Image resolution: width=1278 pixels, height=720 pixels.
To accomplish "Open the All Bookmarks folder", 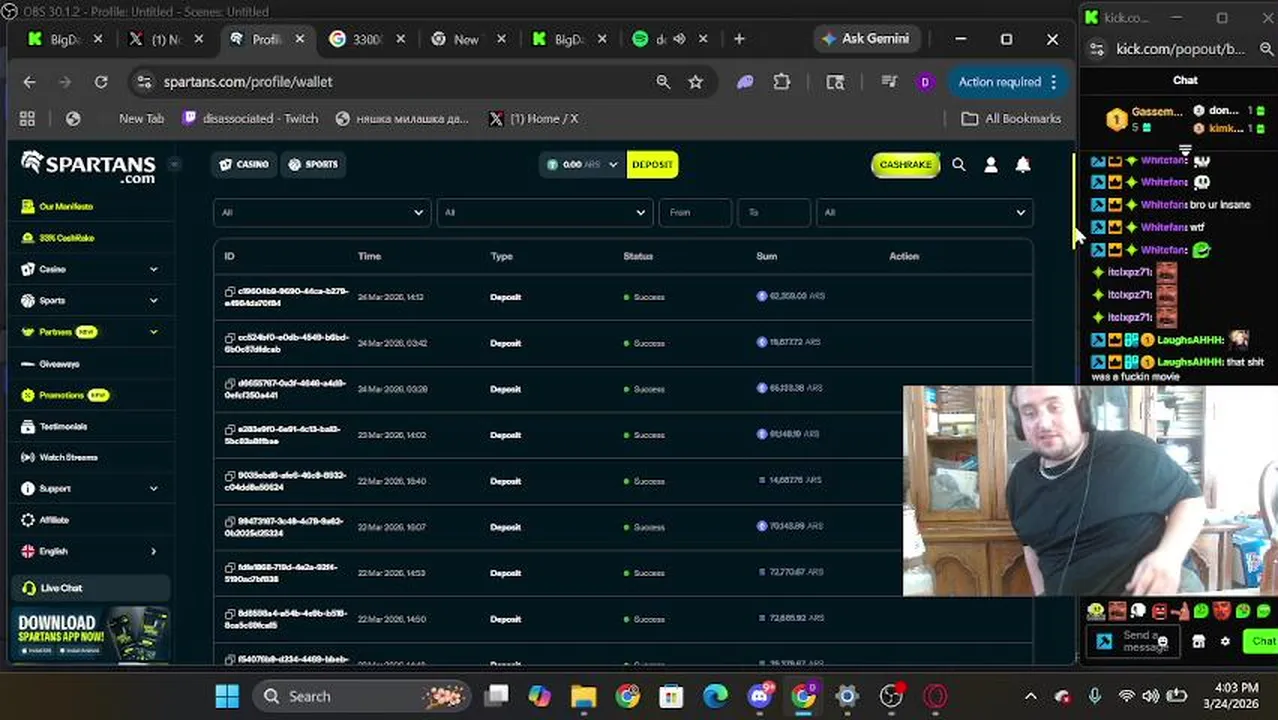I will (x=1011, y=118).
